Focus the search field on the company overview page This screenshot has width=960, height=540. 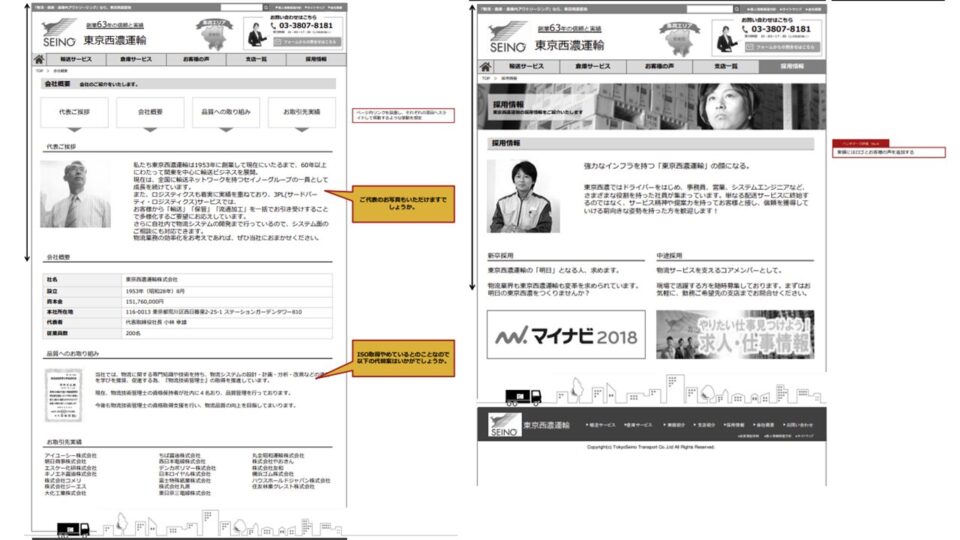coord(241,7)
